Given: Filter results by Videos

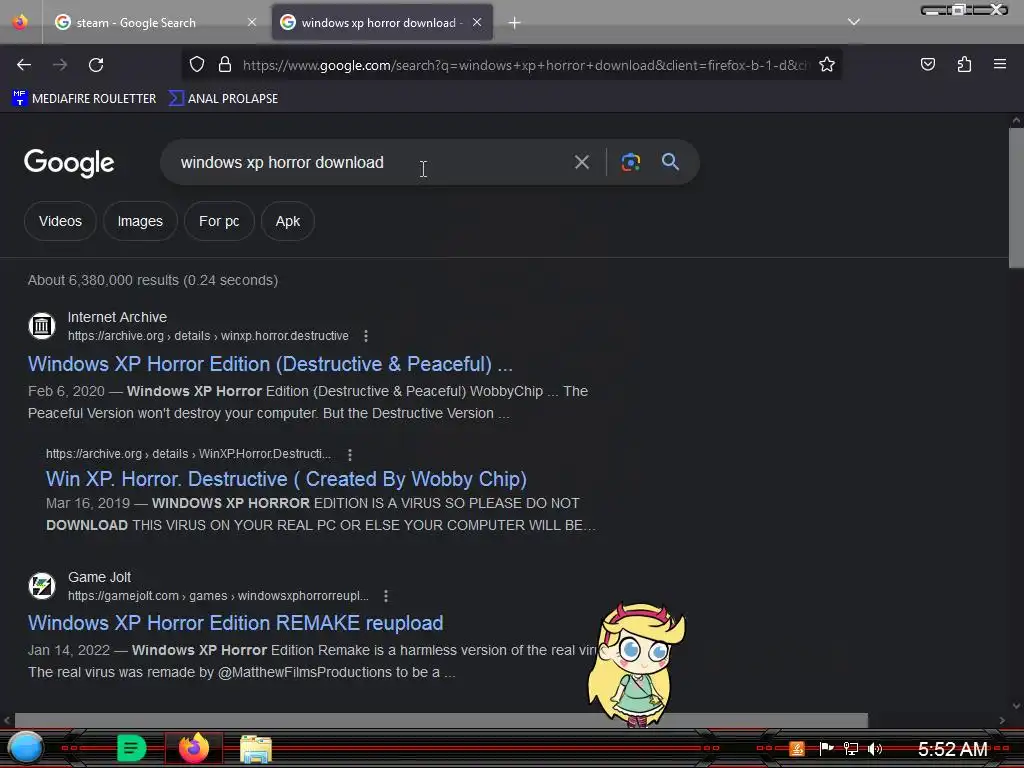Looking at the screenshot, I should coord(60,221).
